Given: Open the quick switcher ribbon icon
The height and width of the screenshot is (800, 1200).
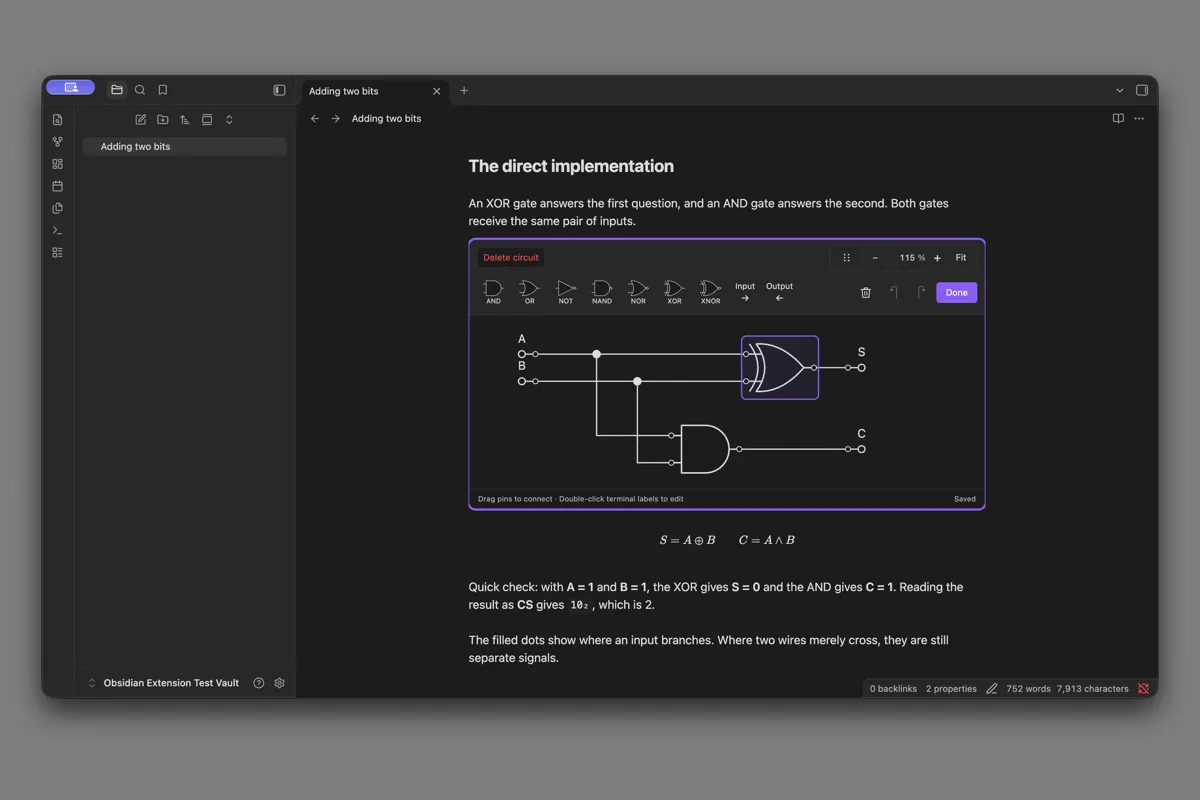Looking at the screenshot, I should pos(57,120).
